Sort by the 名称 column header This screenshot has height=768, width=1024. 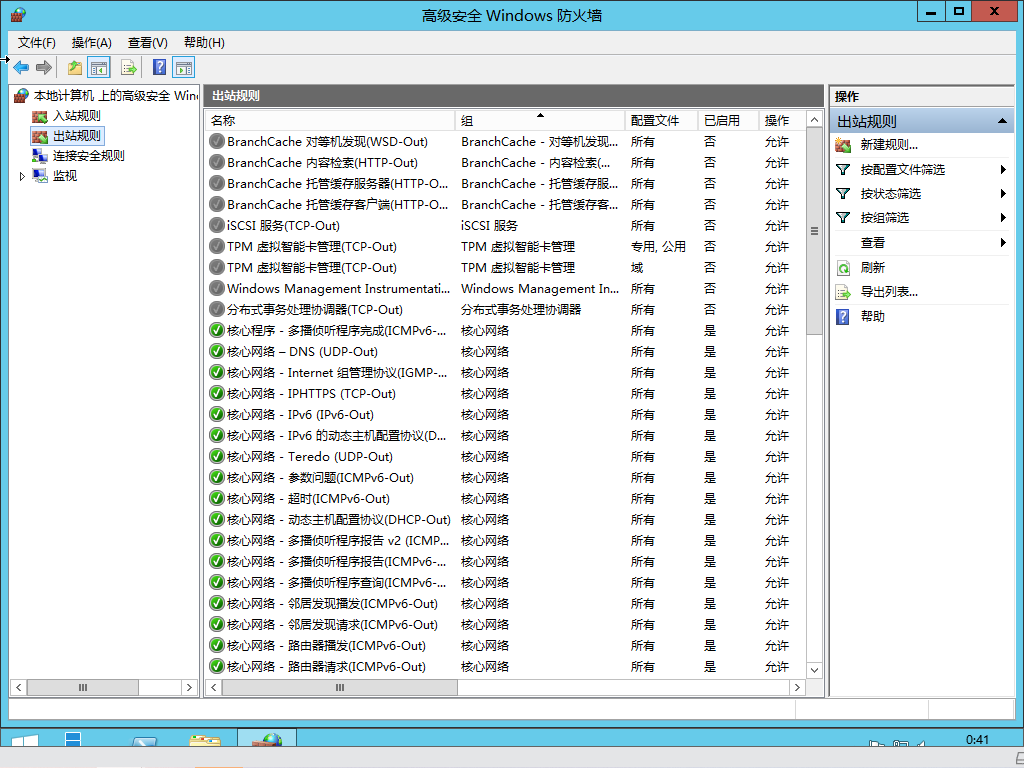pos(330,121)
